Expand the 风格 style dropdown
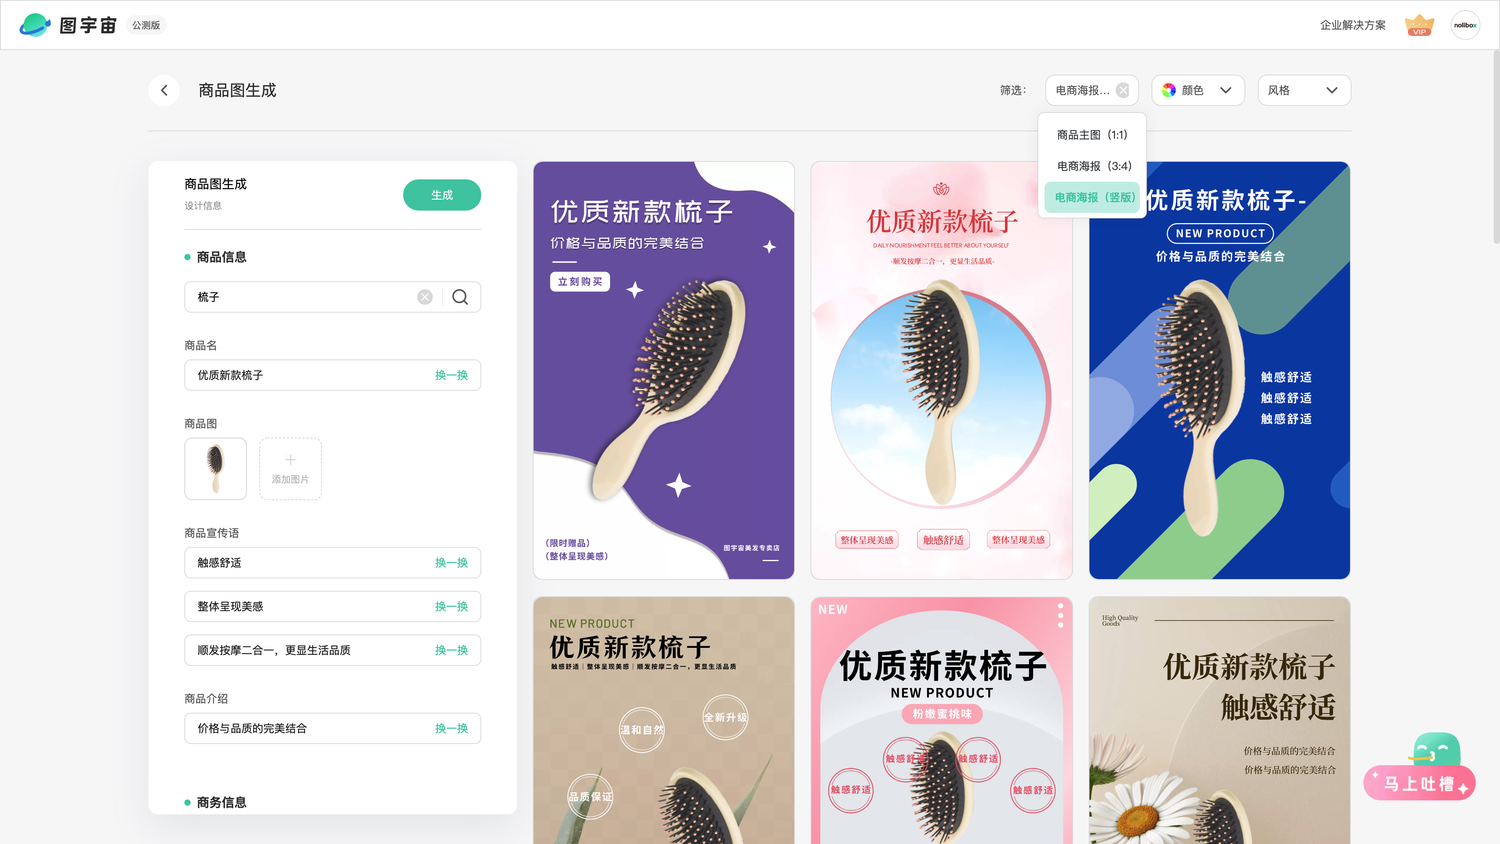 click(1304, 90)
